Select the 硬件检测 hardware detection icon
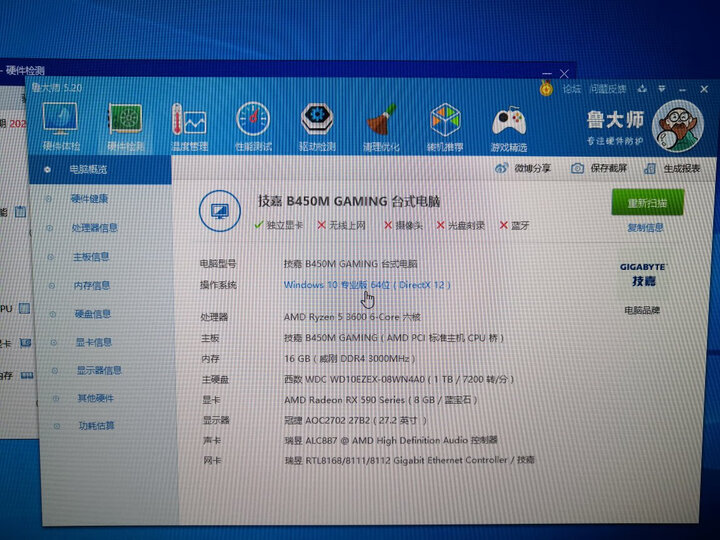This screenshot has width=720, height=540. pyautogui.click(x=125, y=127)
